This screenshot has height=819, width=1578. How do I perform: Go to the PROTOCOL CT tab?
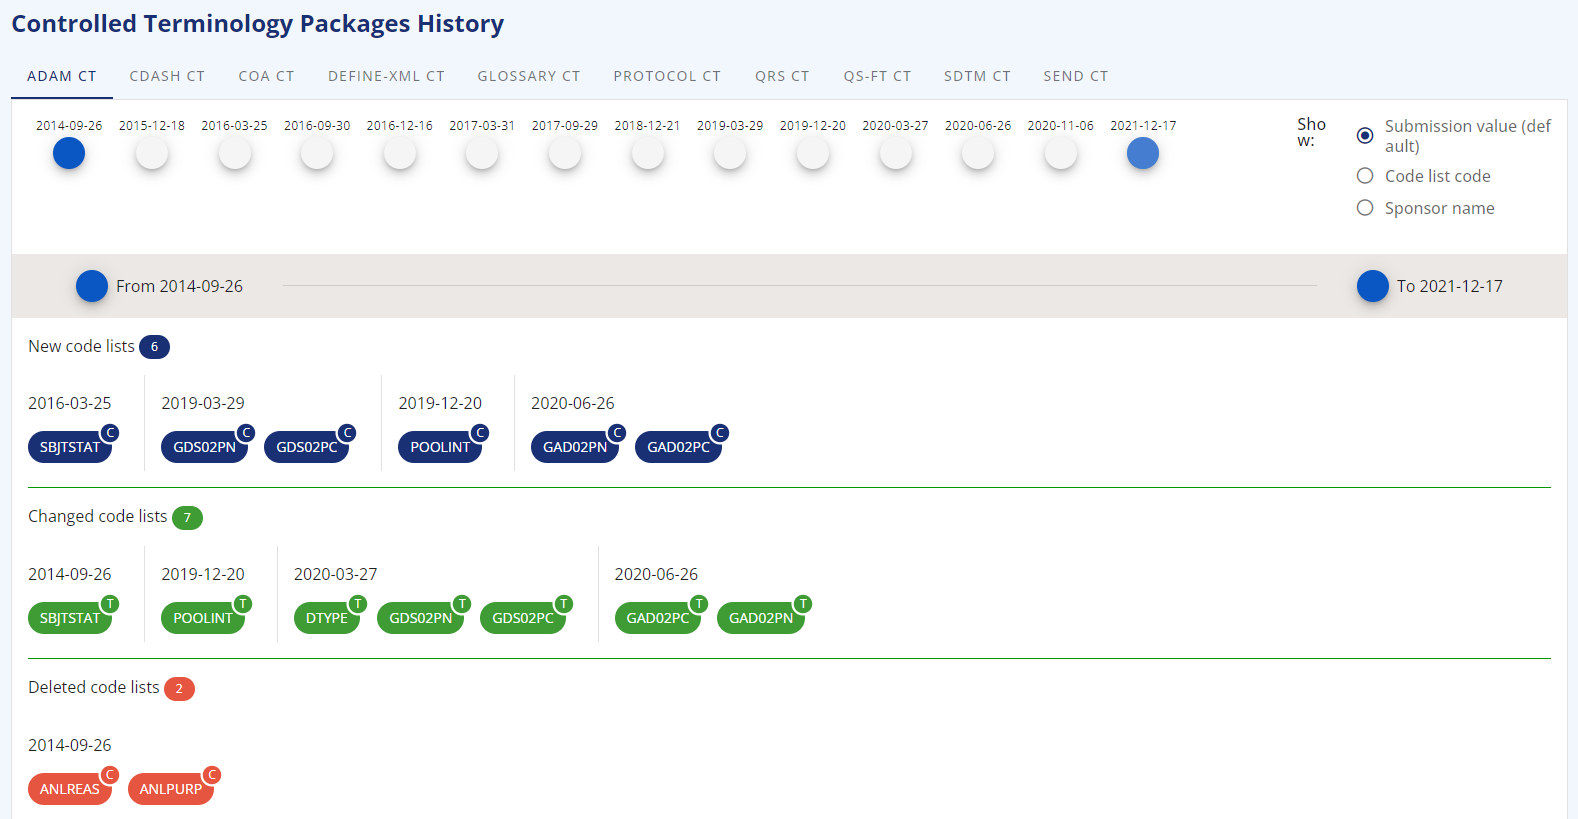click(x=667, y=76)
